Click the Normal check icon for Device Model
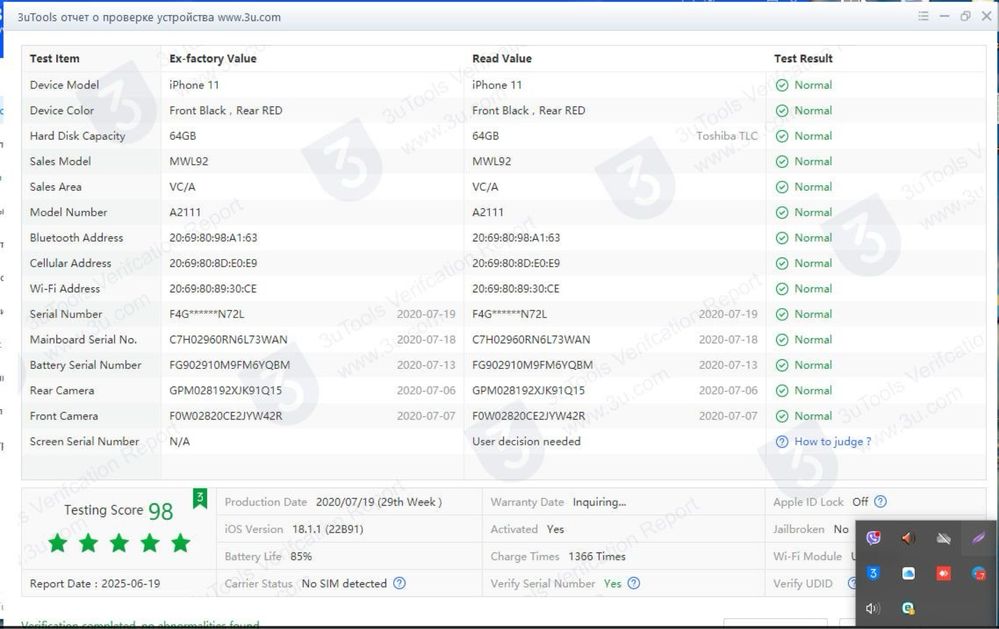This screenshot has height=629, width=999. point(782,85)
